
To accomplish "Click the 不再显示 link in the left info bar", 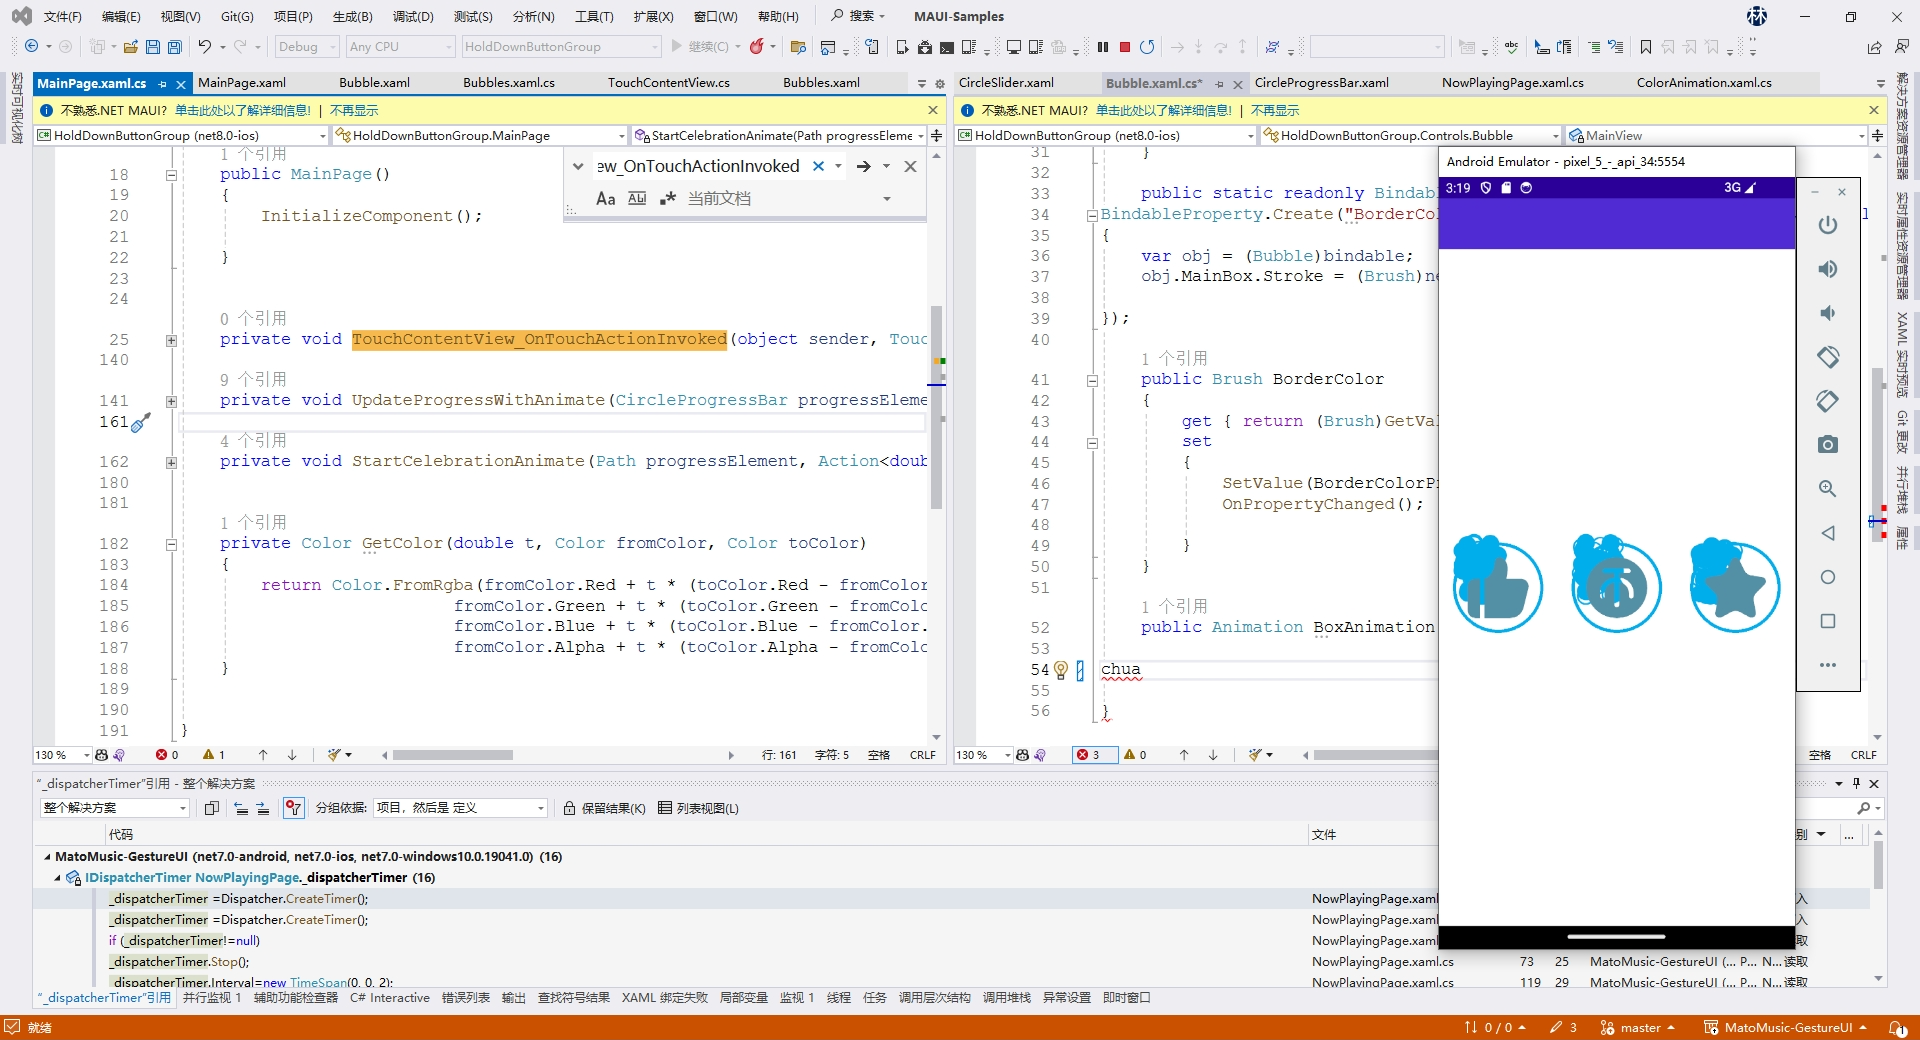I will coord(354,111).
